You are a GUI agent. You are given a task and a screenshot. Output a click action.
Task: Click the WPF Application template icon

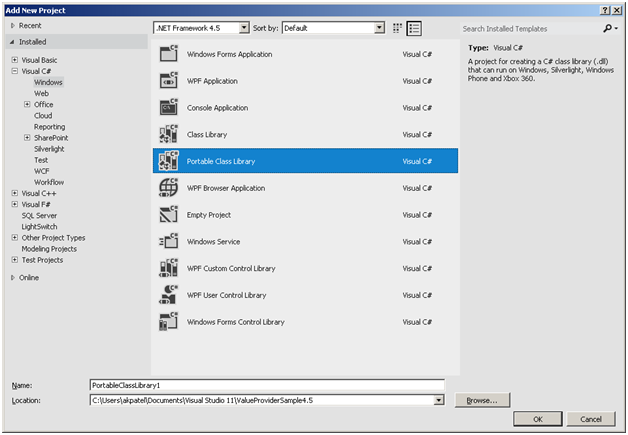(169, 81)
